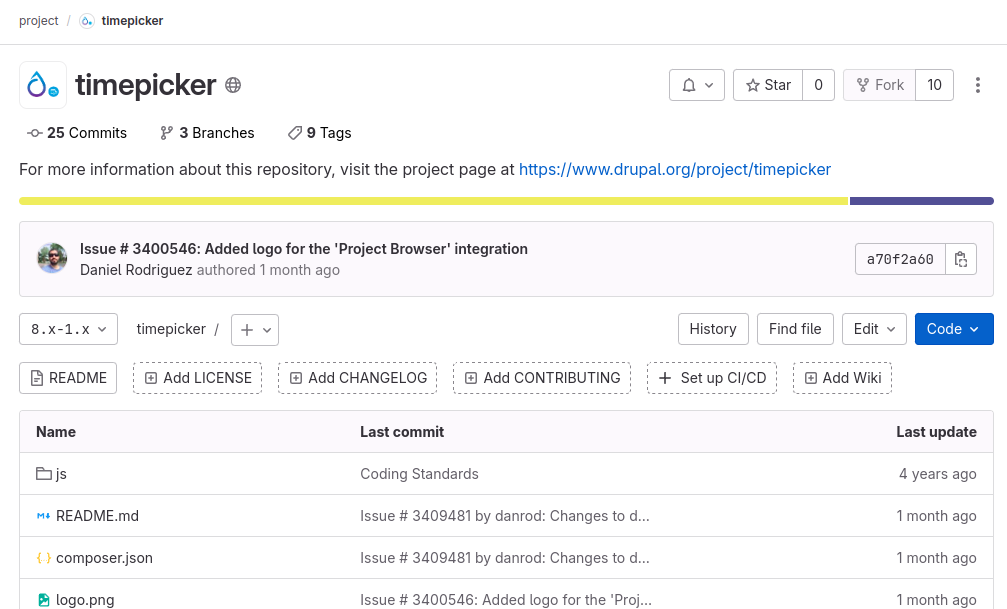1007x609 pixels.
Task: Click Add LICENSE
Action: pyautogui.click(x=198, y=378)
